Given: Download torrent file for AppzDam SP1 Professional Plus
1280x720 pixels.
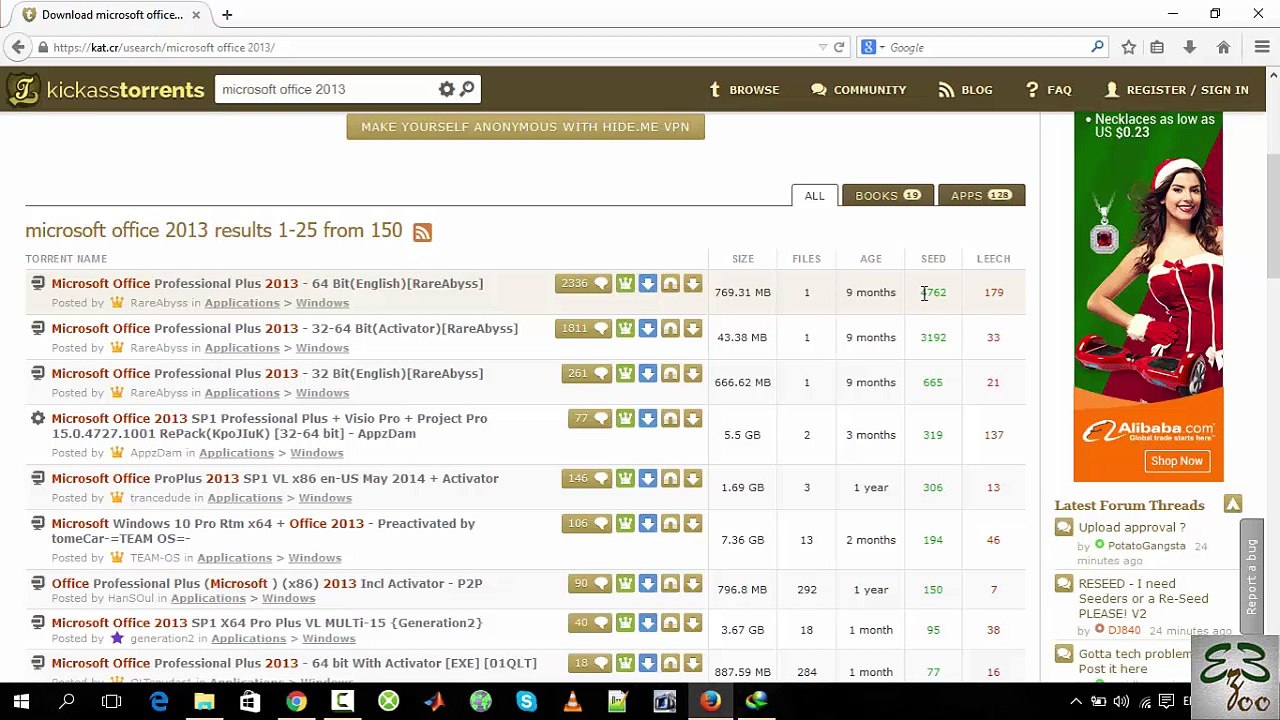Looking at the screenshot, I should point(692,419).
